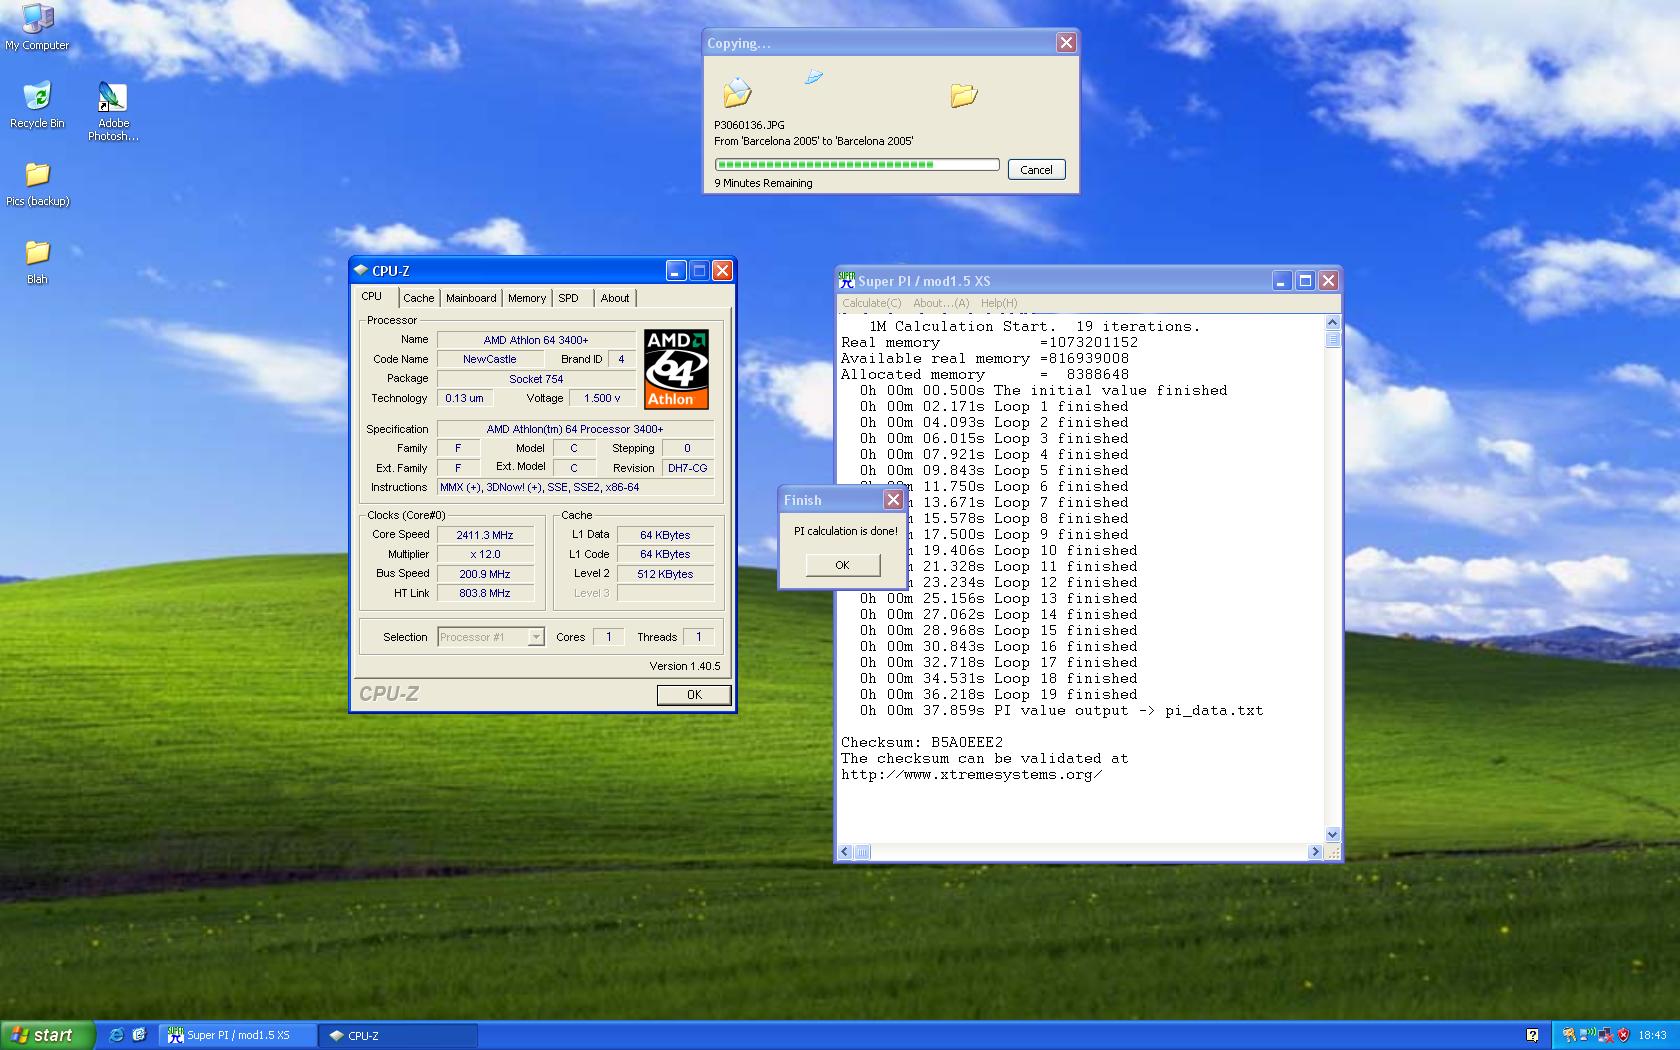The width and height of the screenshot is (1680, 1050).
Task: Click Super PI vertical scrollbar up arrow
Action: pyautogui.click(x=1332, y=322)
